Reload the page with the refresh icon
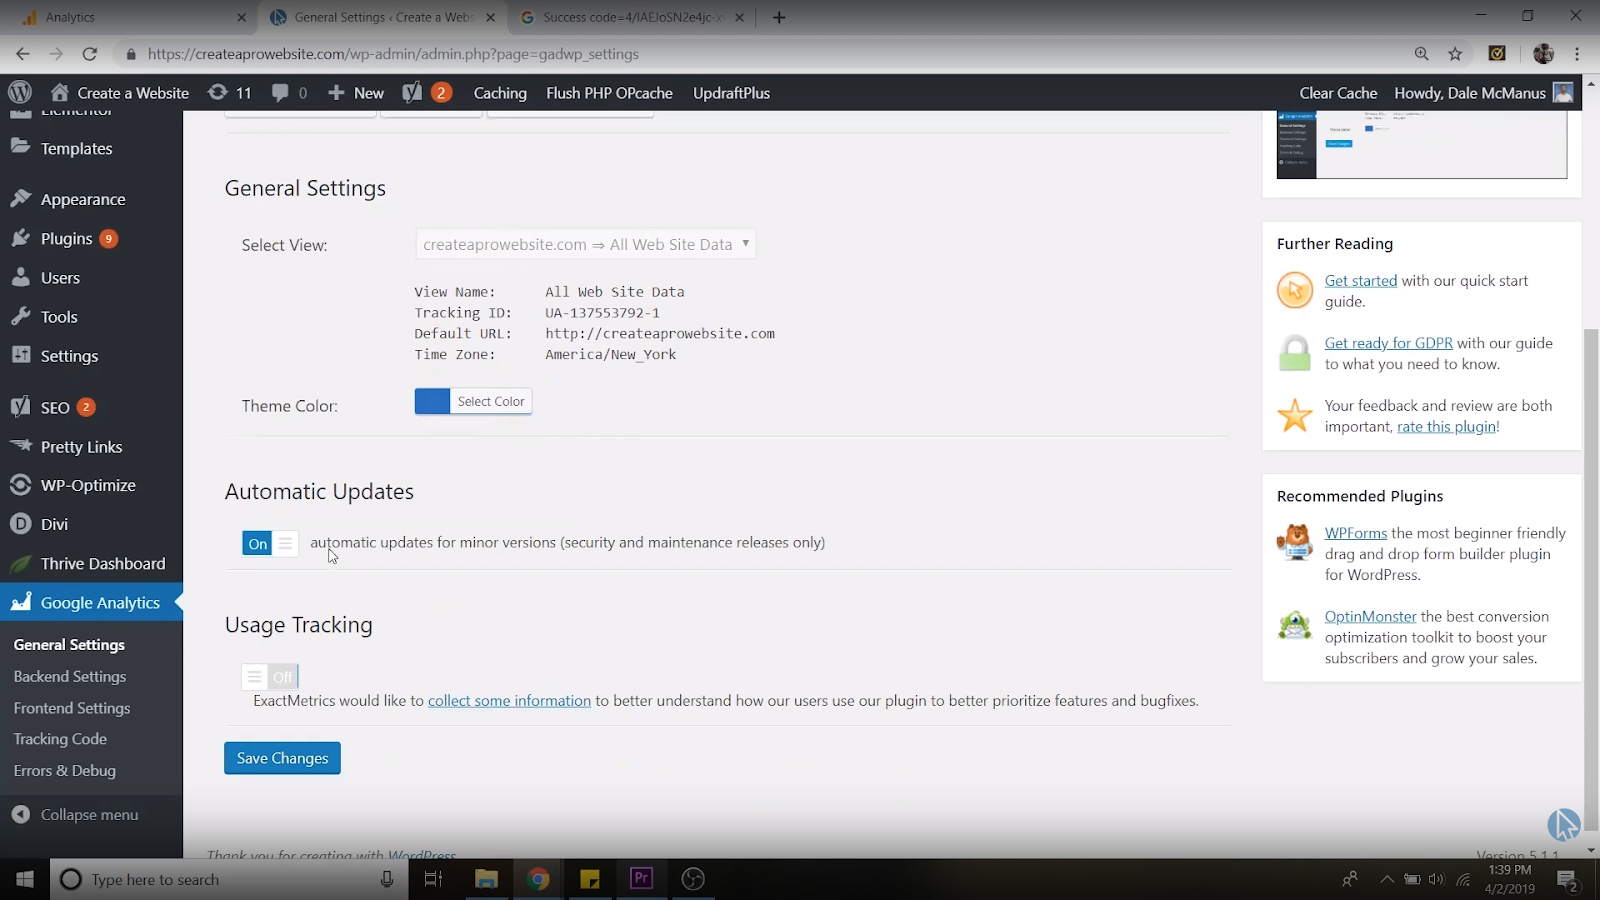Viewport: 1600px width, 900px height. point(90,54)
